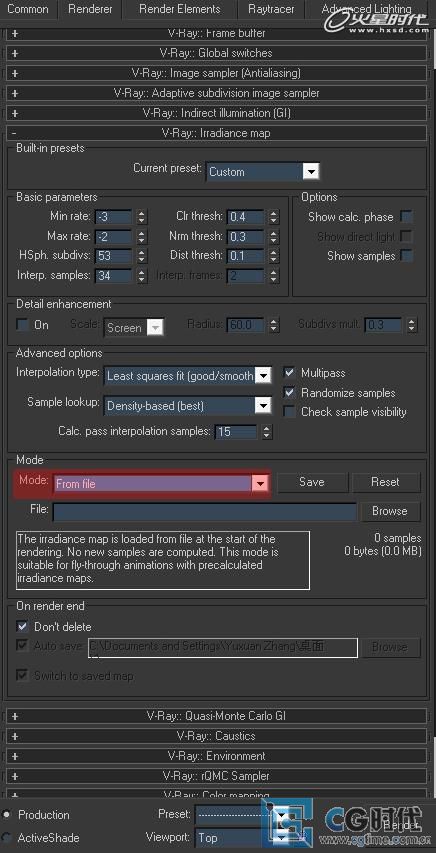Click the Min rate value field

click(x=113, y=217)
